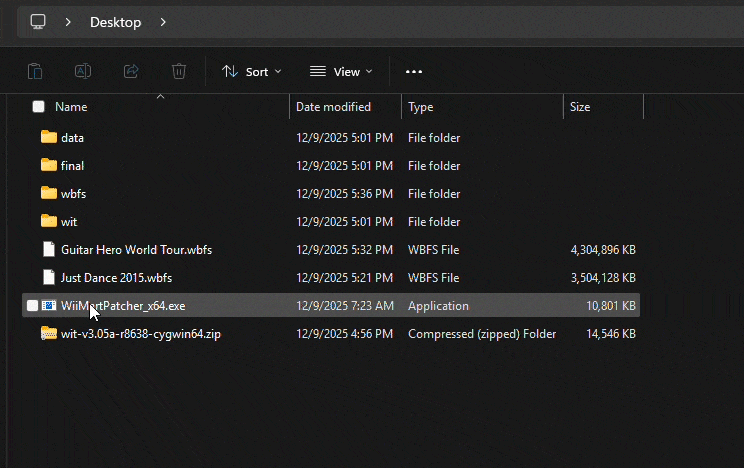Toggle the select-all checkbox beside Name
The height and width of the screenshot is (468, 744).
pyautogui.click(x=38, y=107)
